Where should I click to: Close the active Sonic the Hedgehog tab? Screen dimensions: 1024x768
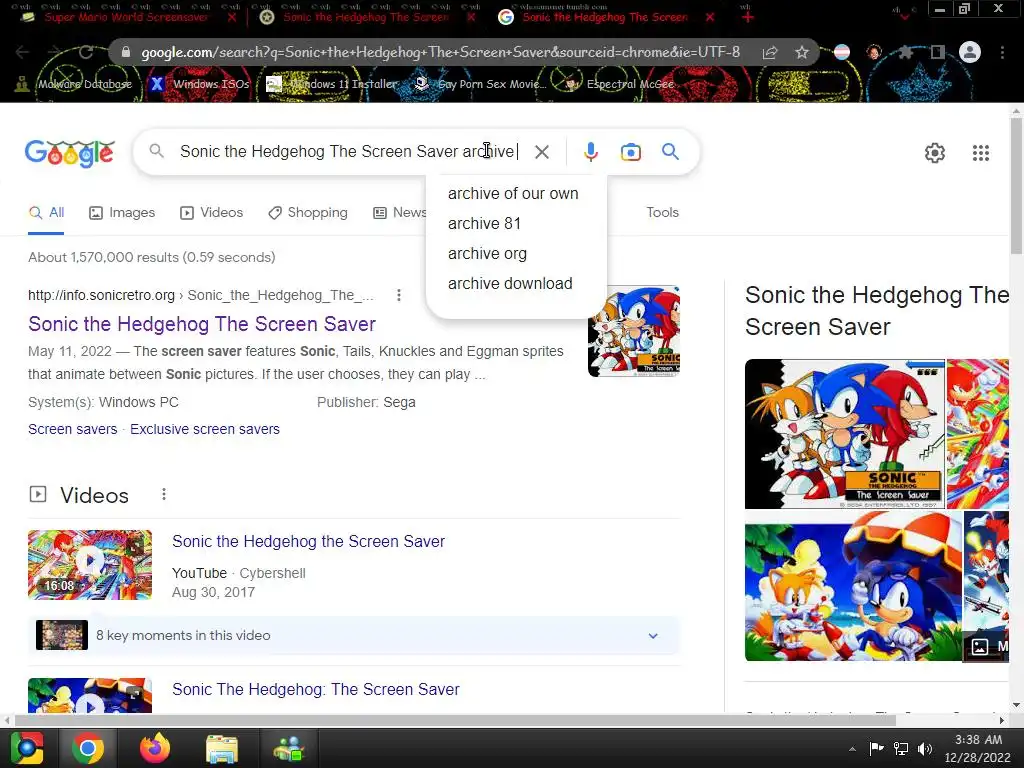coord(710,17)
